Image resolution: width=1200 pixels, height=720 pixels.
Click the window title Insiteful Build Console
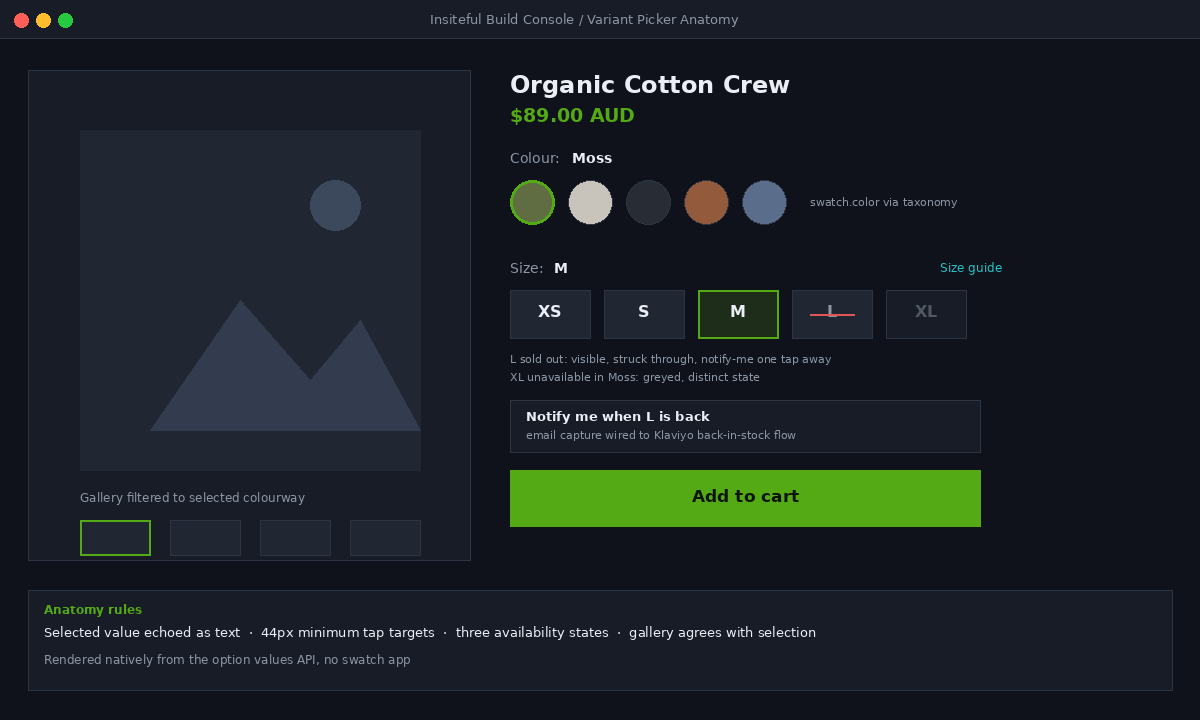[584, 20]
